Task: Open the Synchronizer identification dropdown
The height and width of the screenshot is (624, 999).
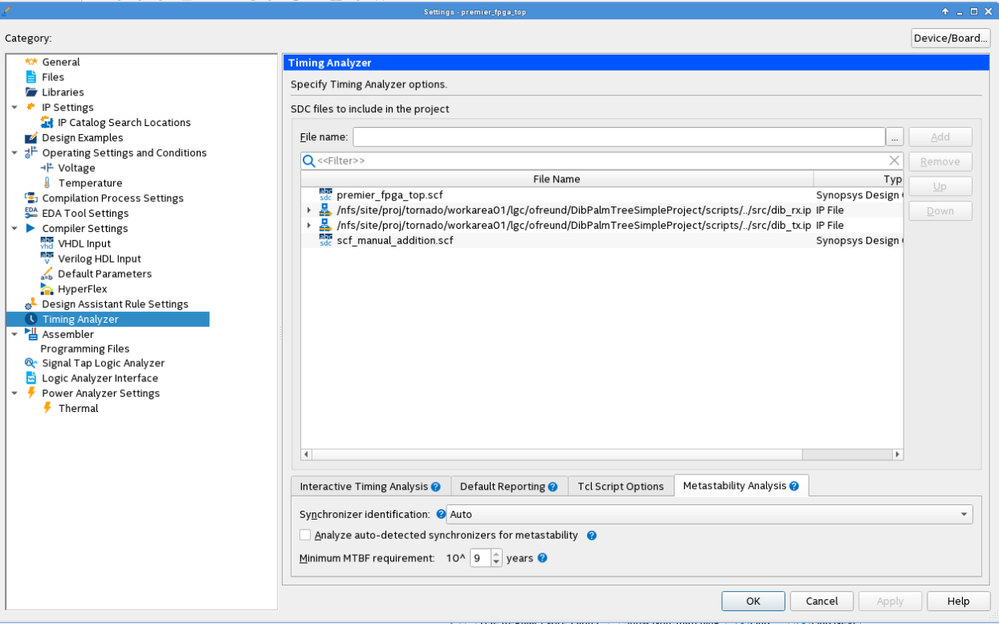Action: (x=709, y=514)
